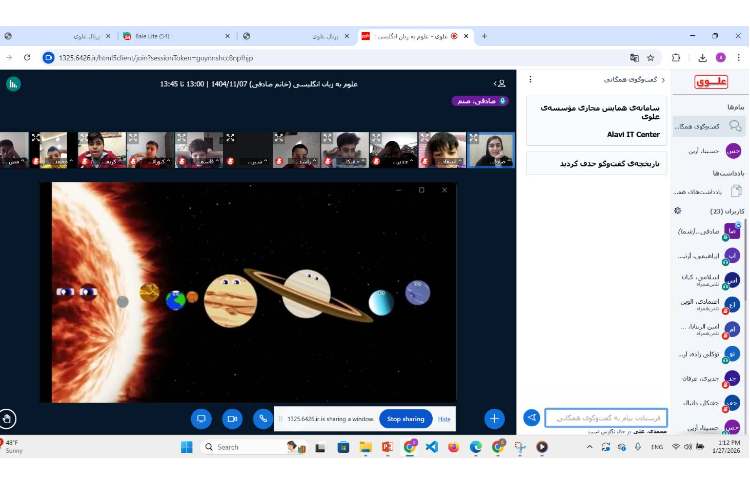Open the users management gear icon

click(677, 211)
